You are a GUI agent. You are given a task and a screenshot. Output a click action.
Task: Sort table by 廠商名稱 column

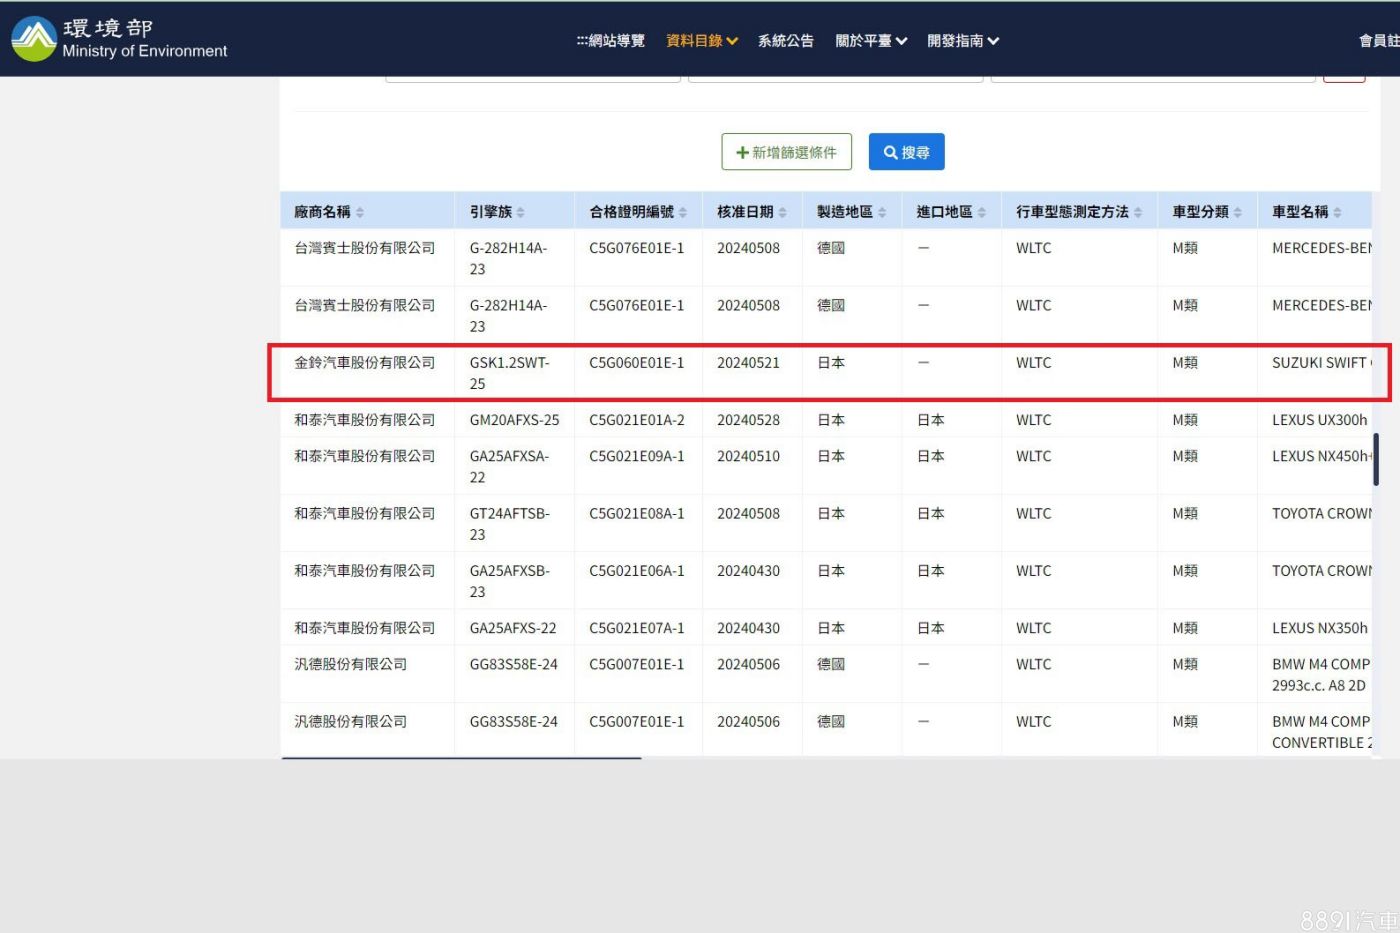tap(360, 212)
